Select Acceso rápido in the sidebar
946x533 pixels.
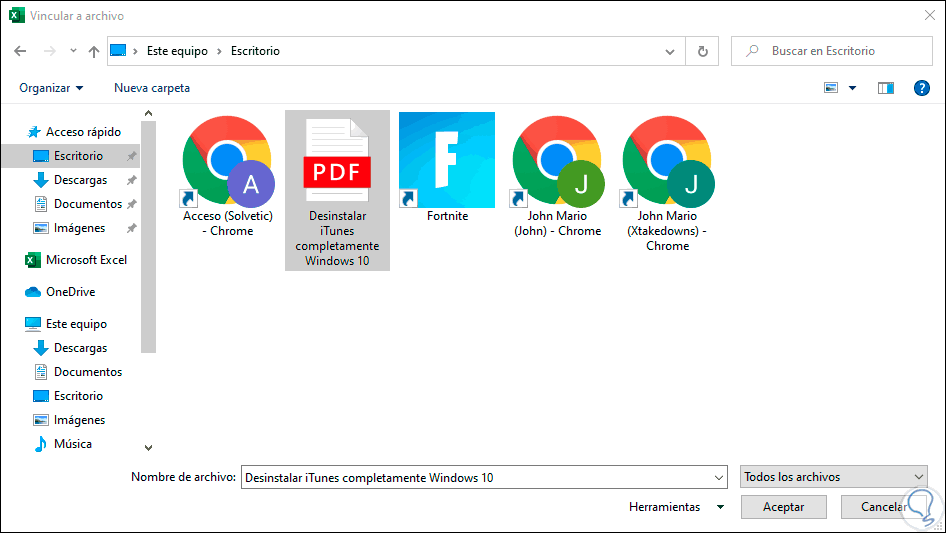[74, 132]
